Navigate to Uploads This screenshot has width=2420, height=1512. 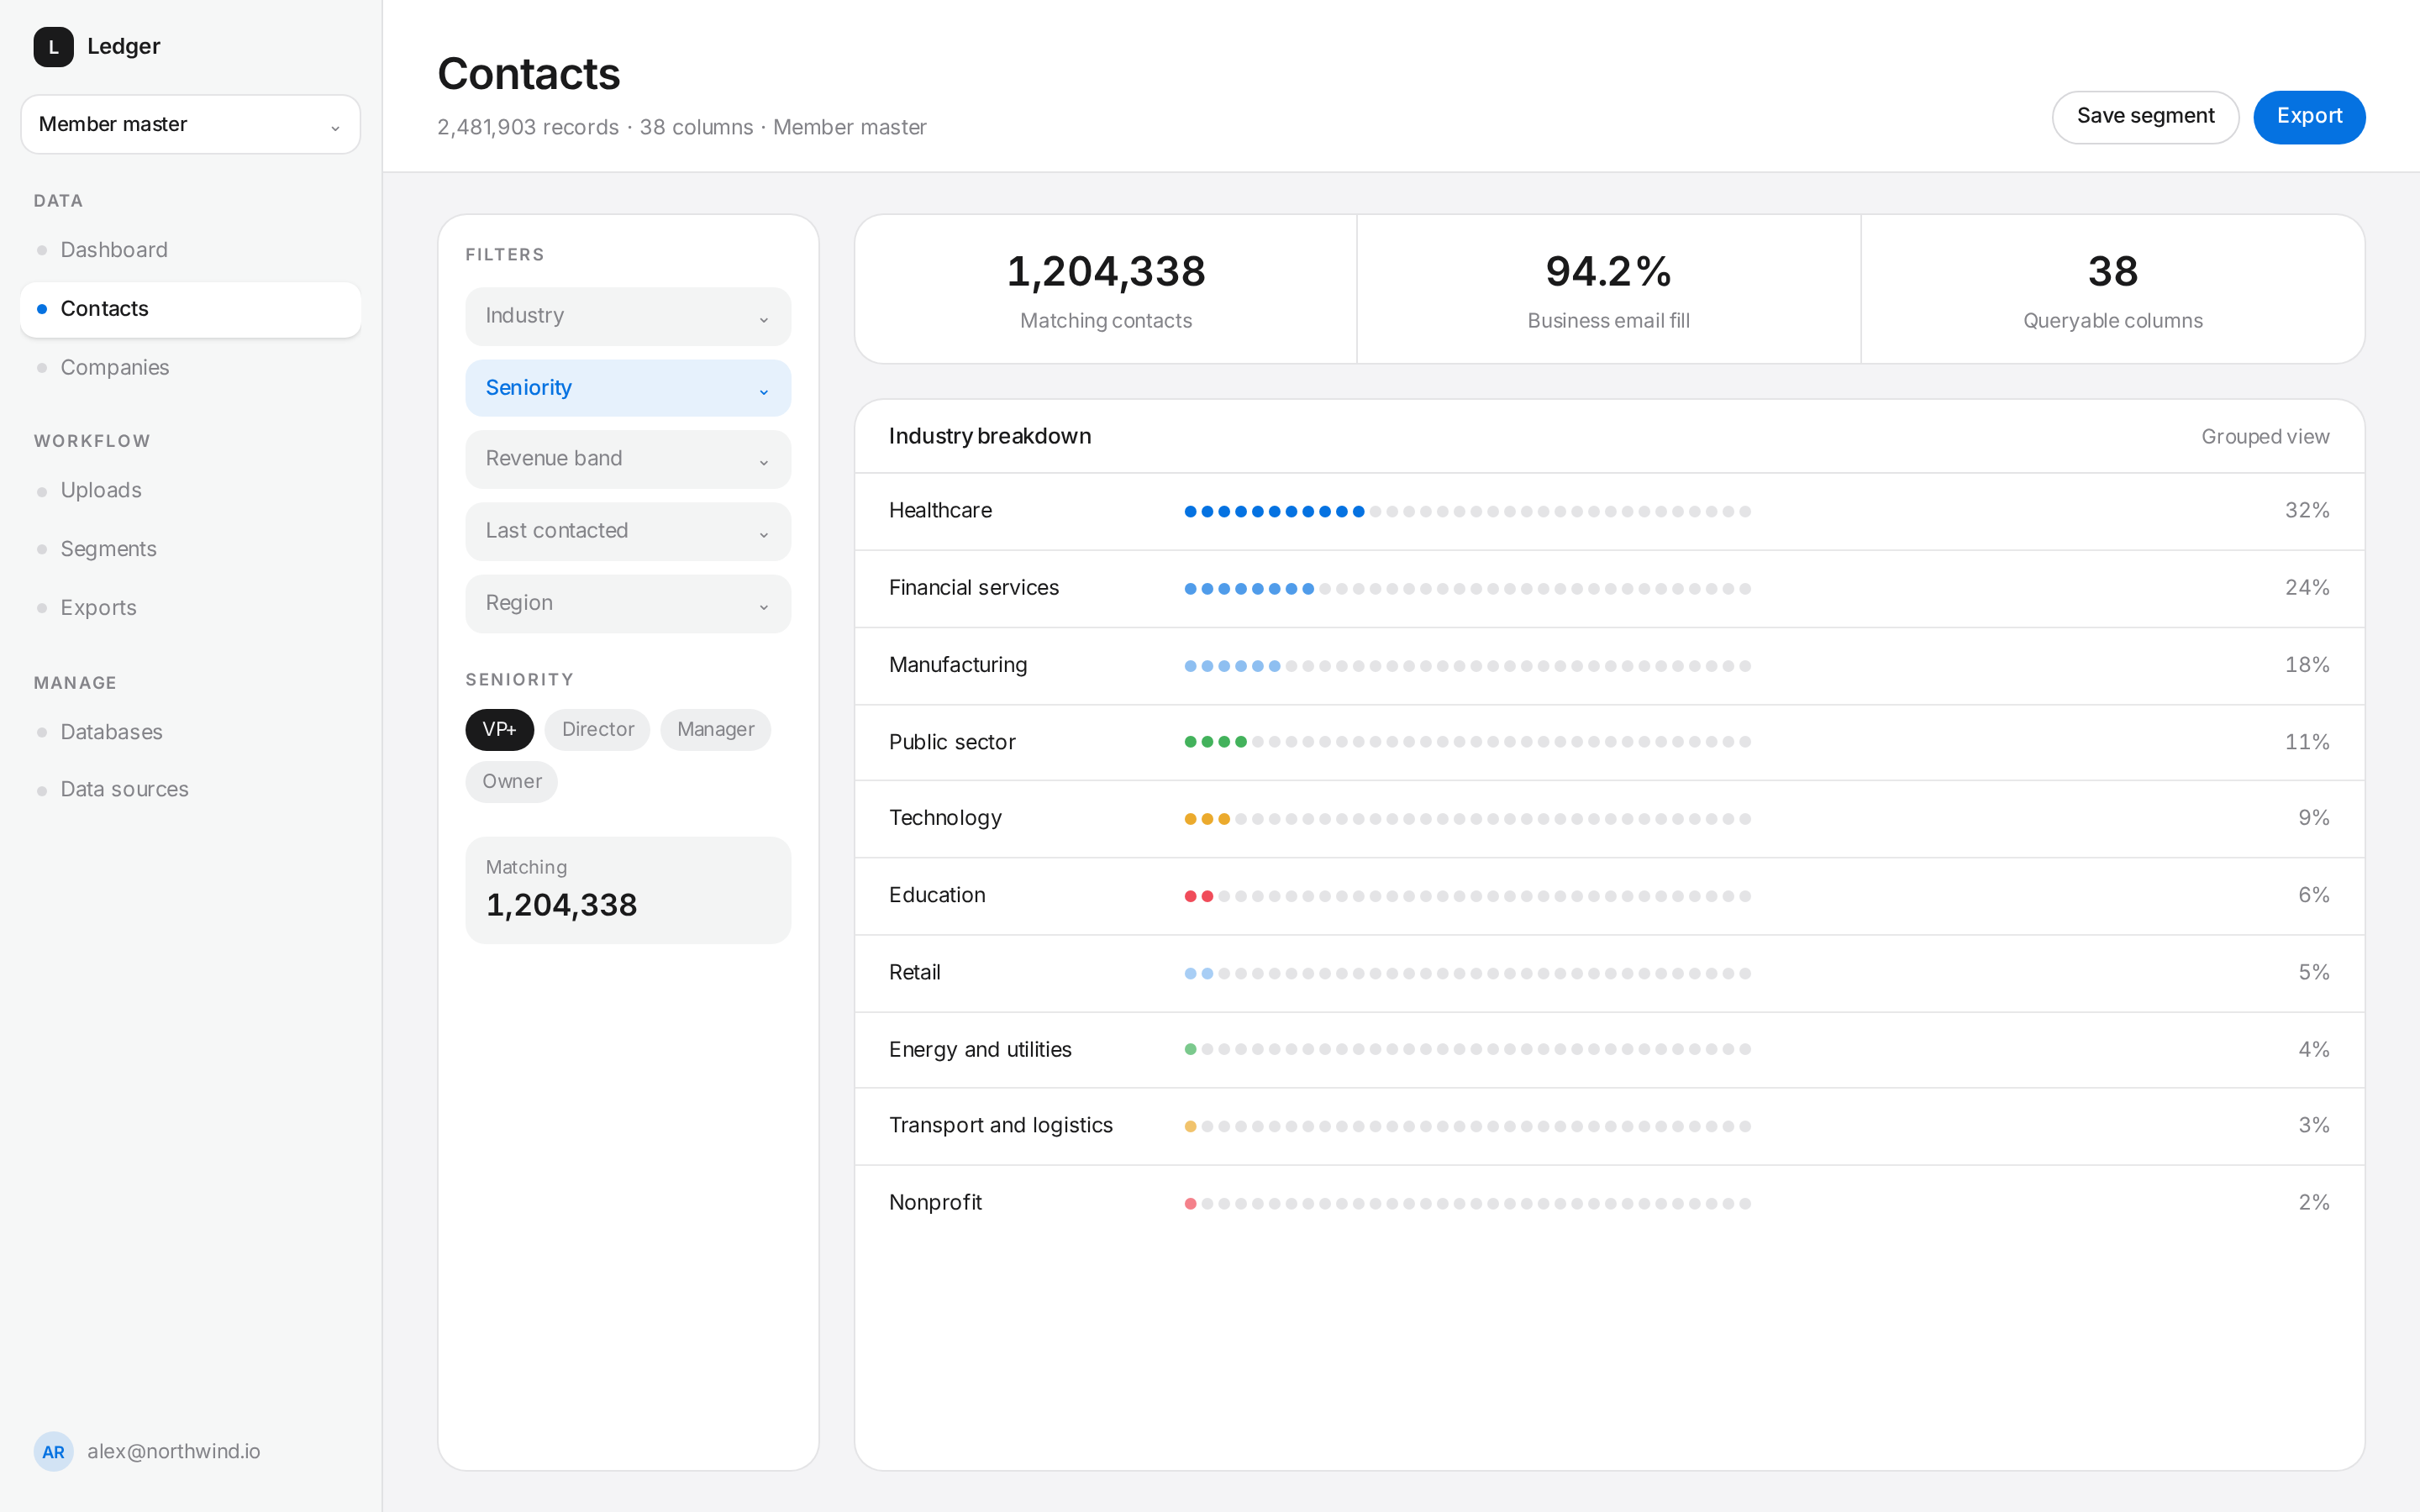point(190,490)
